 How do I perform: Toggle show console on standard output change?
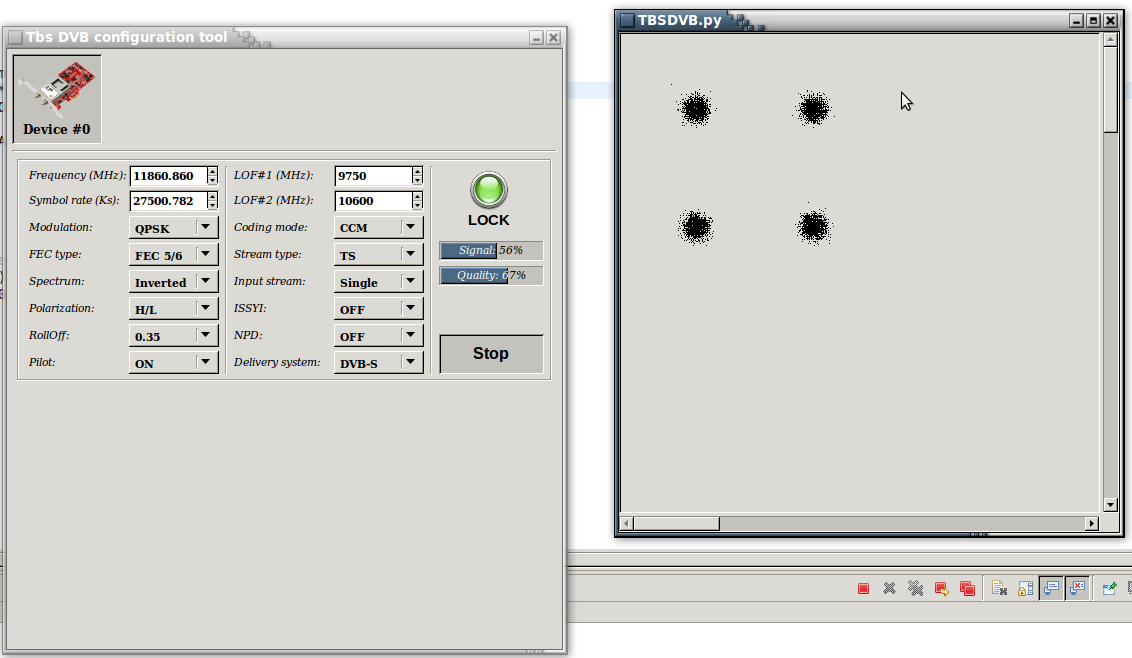click(1052, 589)
